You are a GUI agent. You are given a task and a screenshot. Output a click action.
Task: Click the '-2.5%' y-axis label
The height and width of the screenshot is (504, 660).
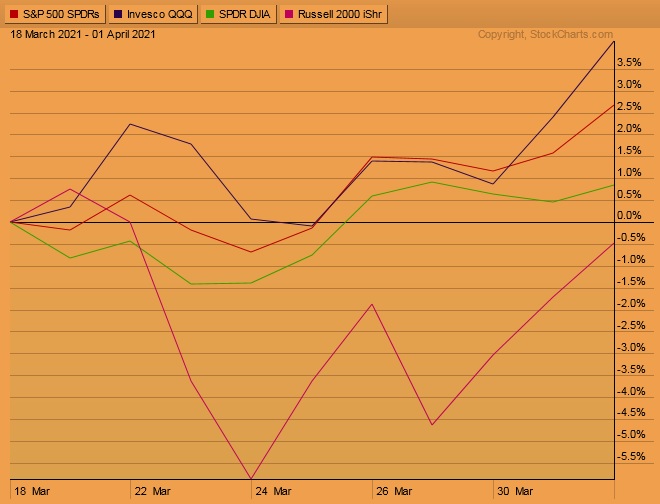tap(631, 325)
